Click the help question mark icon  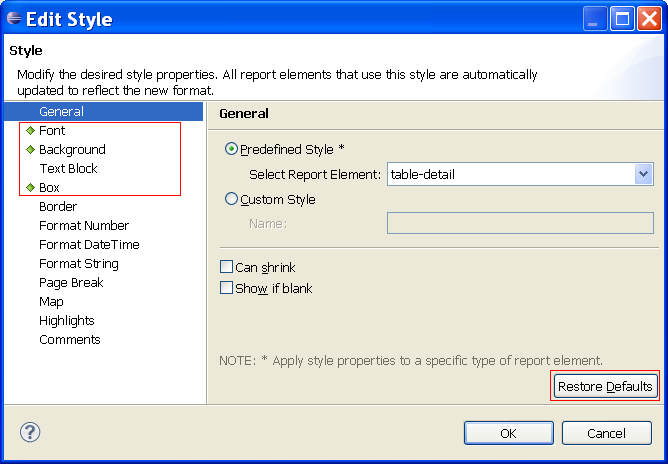point(29,433)
